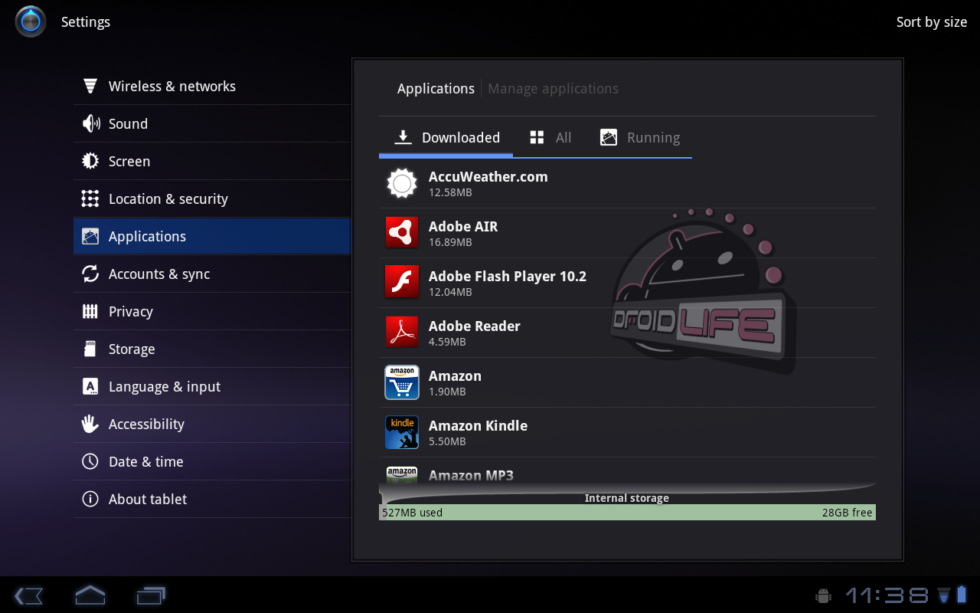Image resolution: width=980 pixels, height=613 pixels.
Task: Tap the 11:38 clock in status bar
Action: 887,596
